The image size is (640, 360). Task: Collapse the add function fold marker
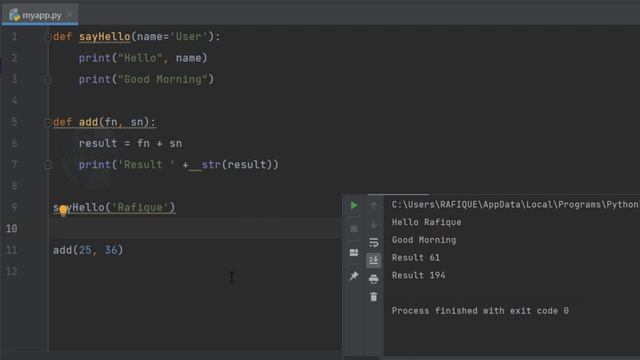(x=47, y=122)
